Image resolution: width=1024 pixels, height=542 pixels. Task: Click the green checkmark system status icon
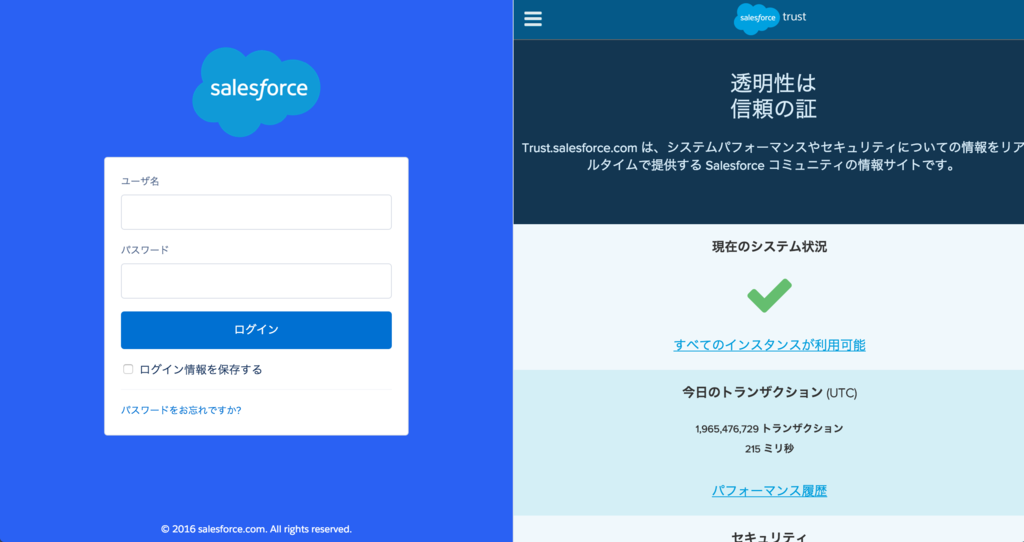(x=769, y=295)
